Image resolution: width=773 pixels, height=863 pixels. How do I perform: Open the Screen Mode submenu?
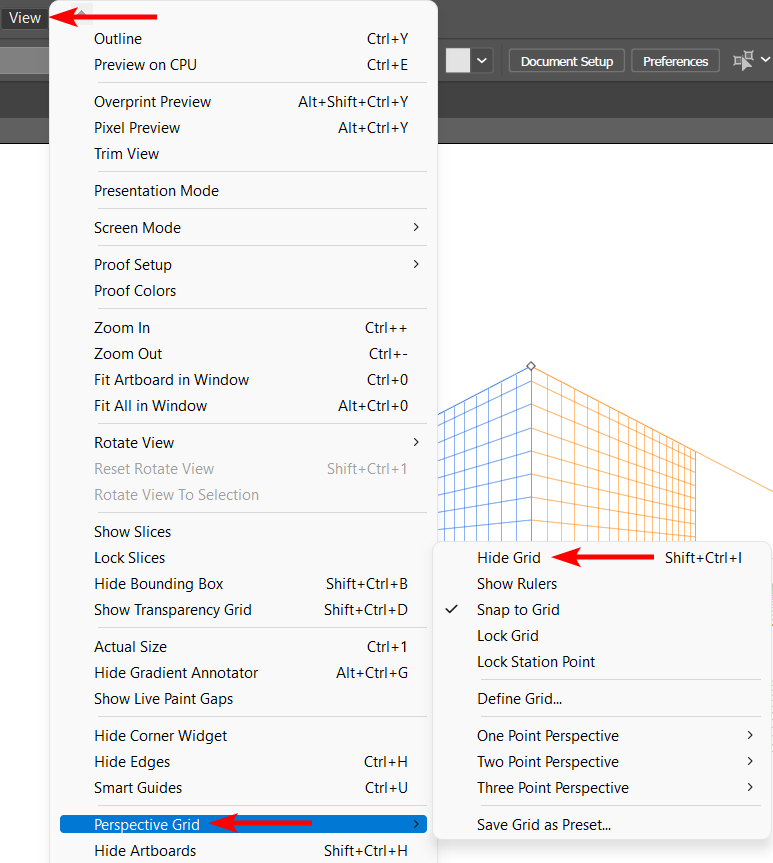pyautogui.click(x=137, y=228)
